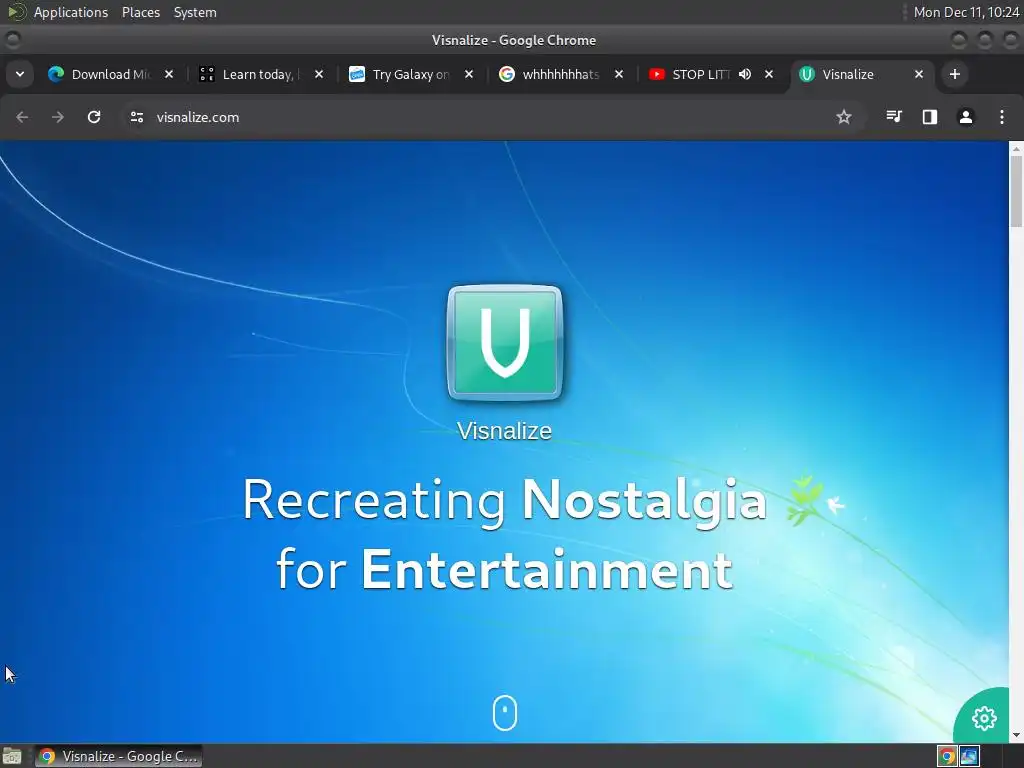The image size is (1024, 768).
Task: Click the window menu button in title bar
Action: [12, 40]
